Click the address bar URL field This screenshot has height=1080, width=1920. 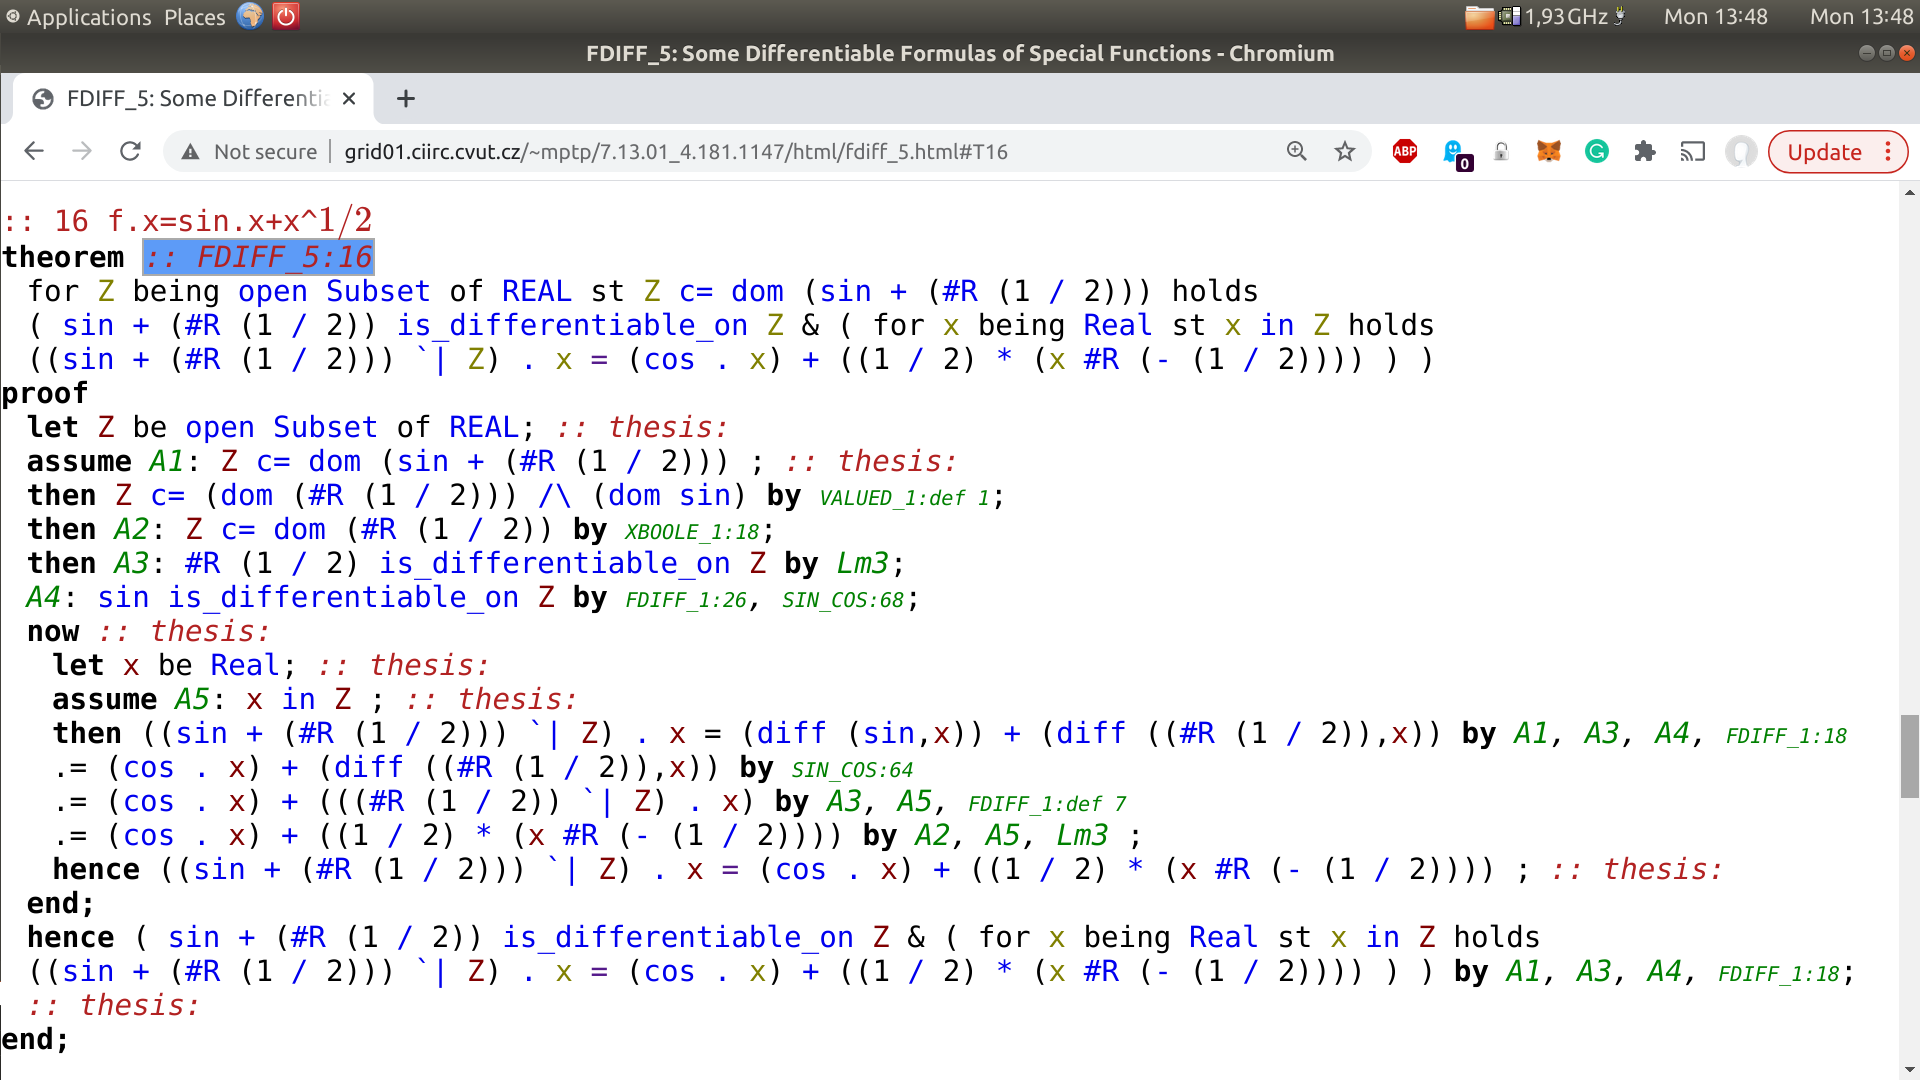(x=675, y=151)
